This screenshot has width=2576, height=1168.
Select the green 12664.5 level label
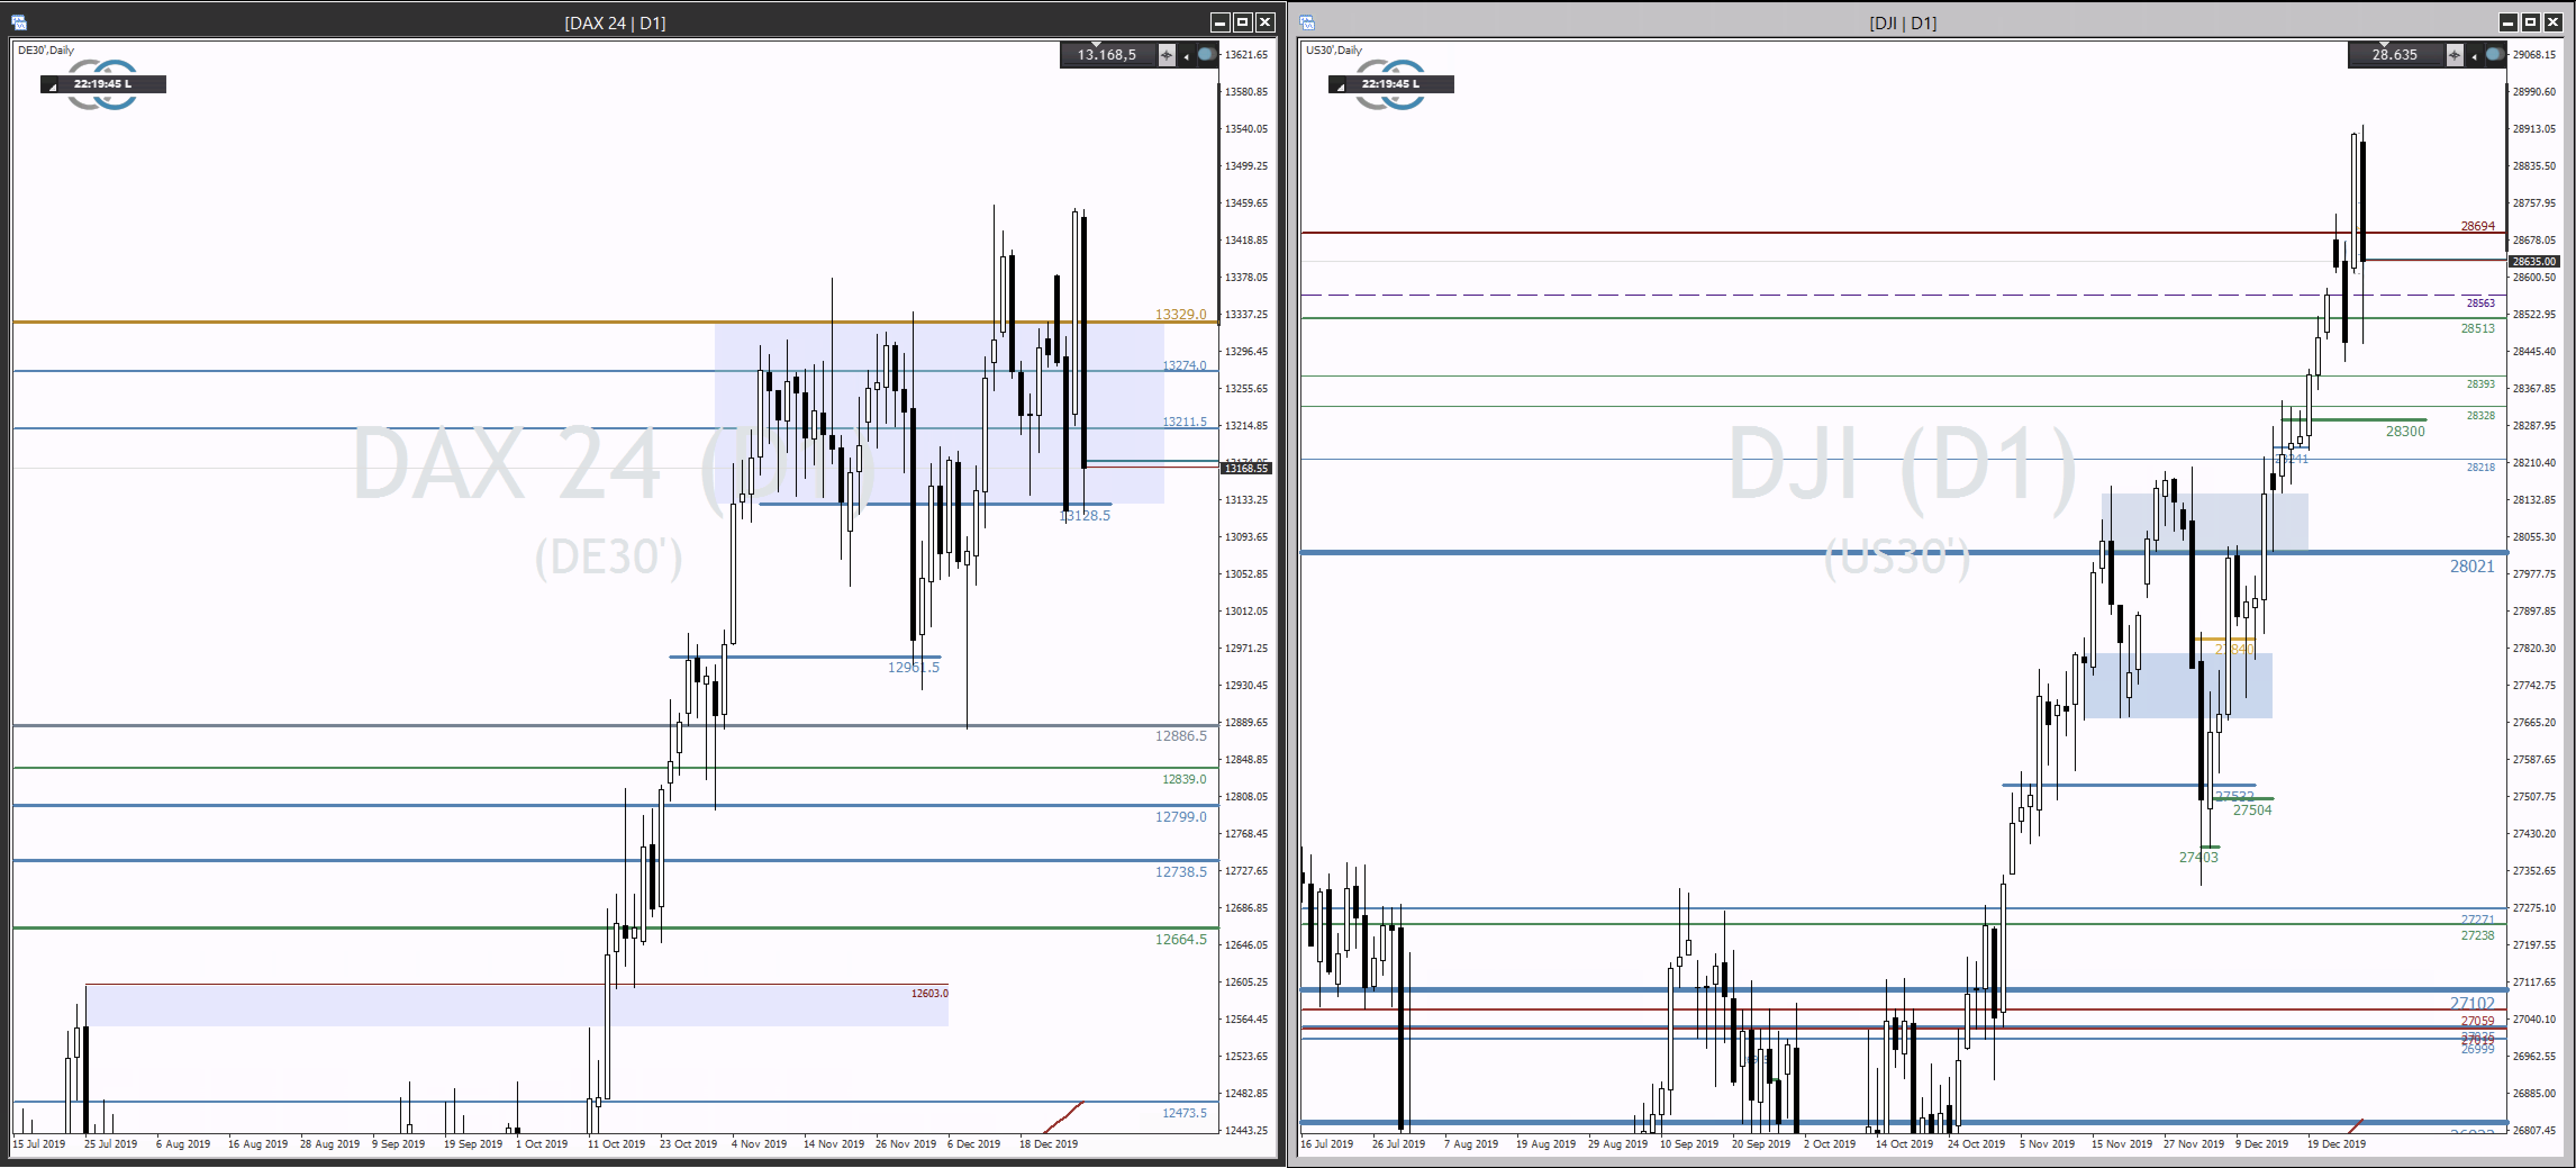point(1181,939)
